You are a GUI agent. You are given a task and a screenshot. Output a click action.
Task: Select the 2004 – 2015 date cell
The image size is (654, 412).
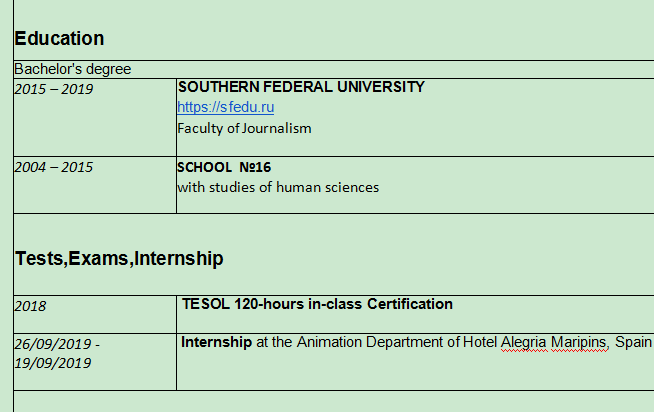pyautogui.click(x=53, y=167)
